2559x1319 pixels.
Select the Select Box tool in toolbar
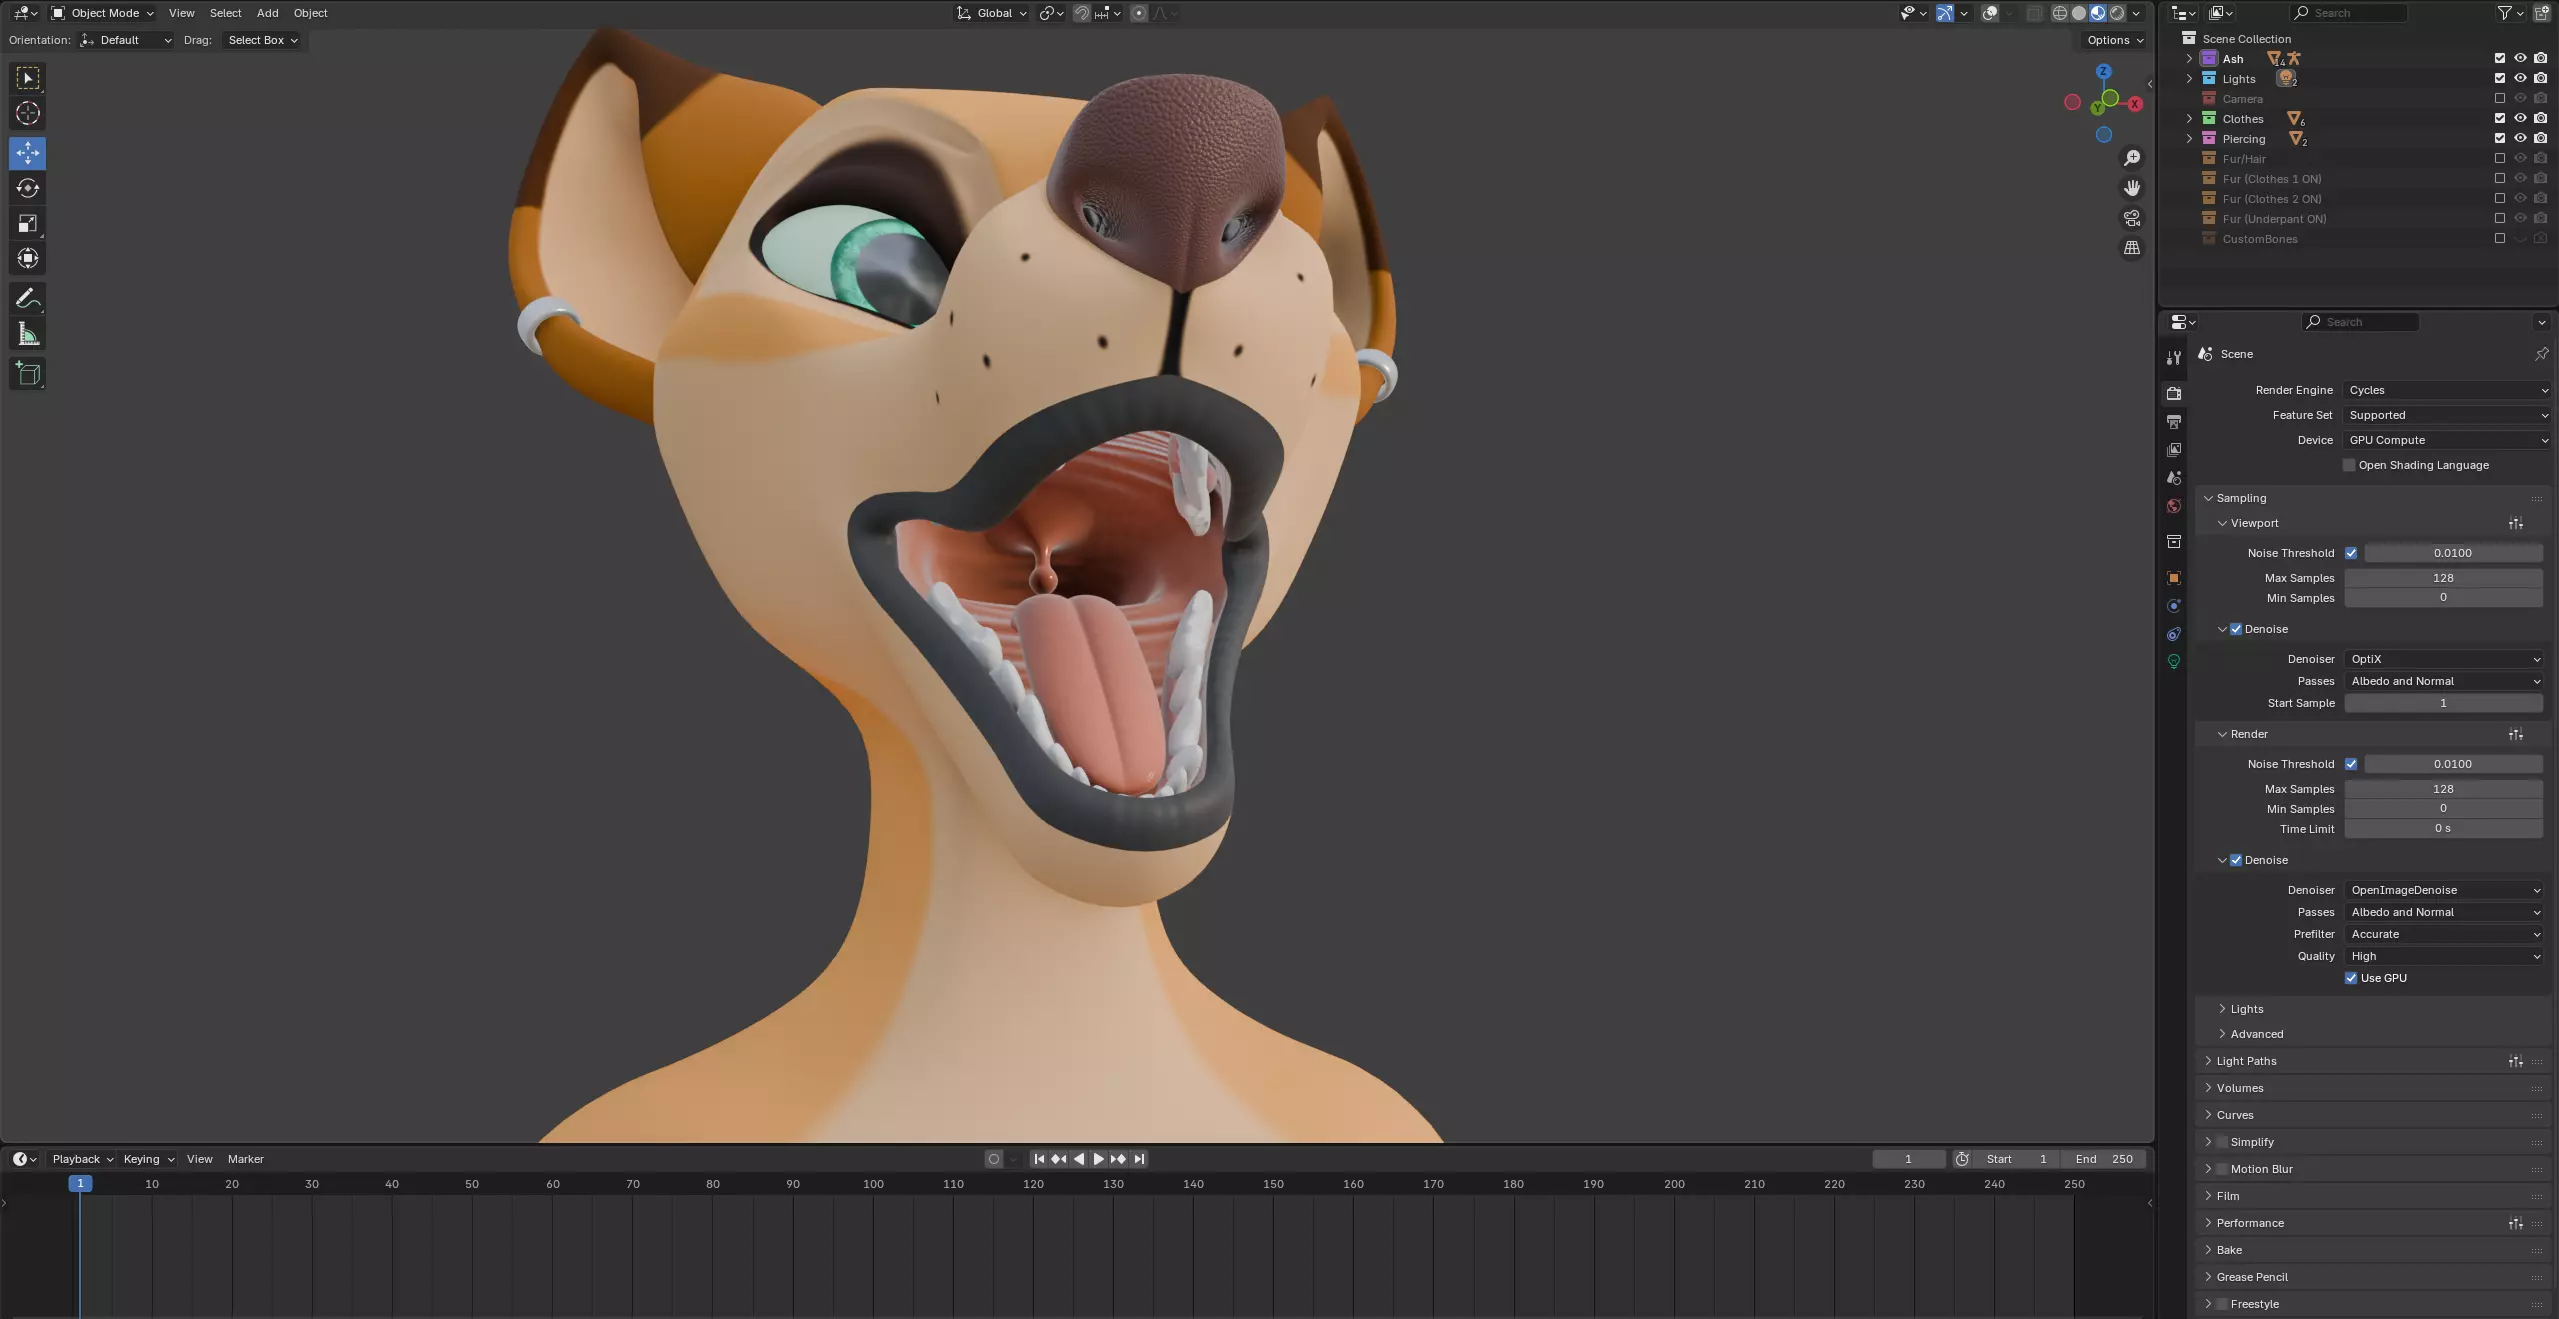point(28,78)
